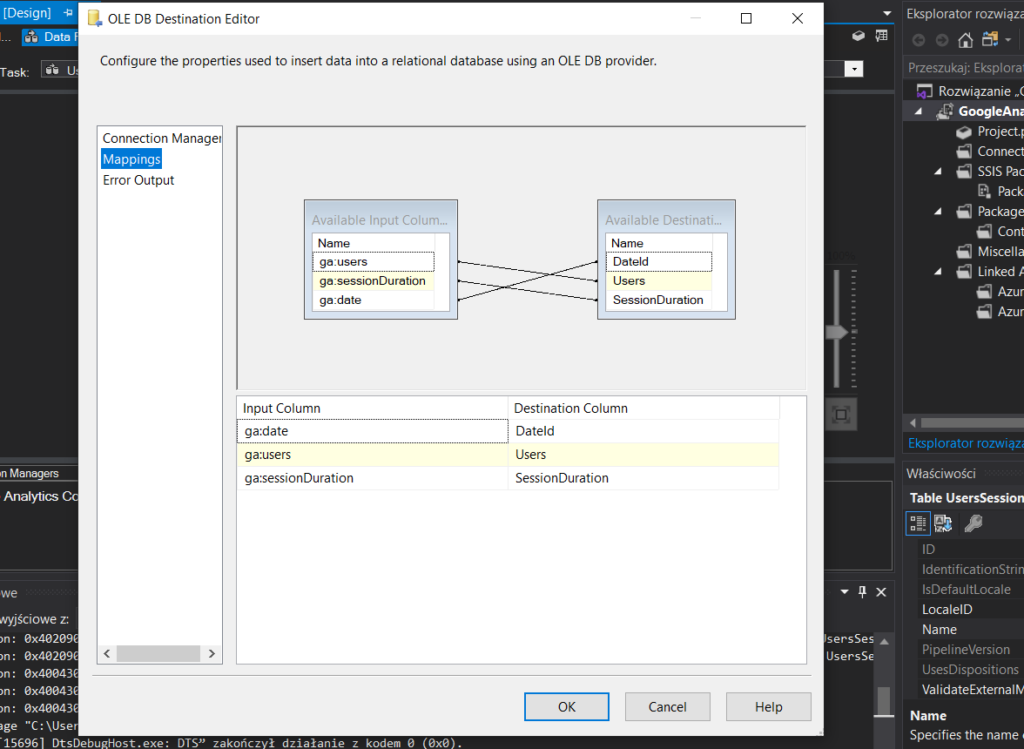Select the Mappings page
The width and height of the screenshot is (1024, 749).
coord(131,159)
